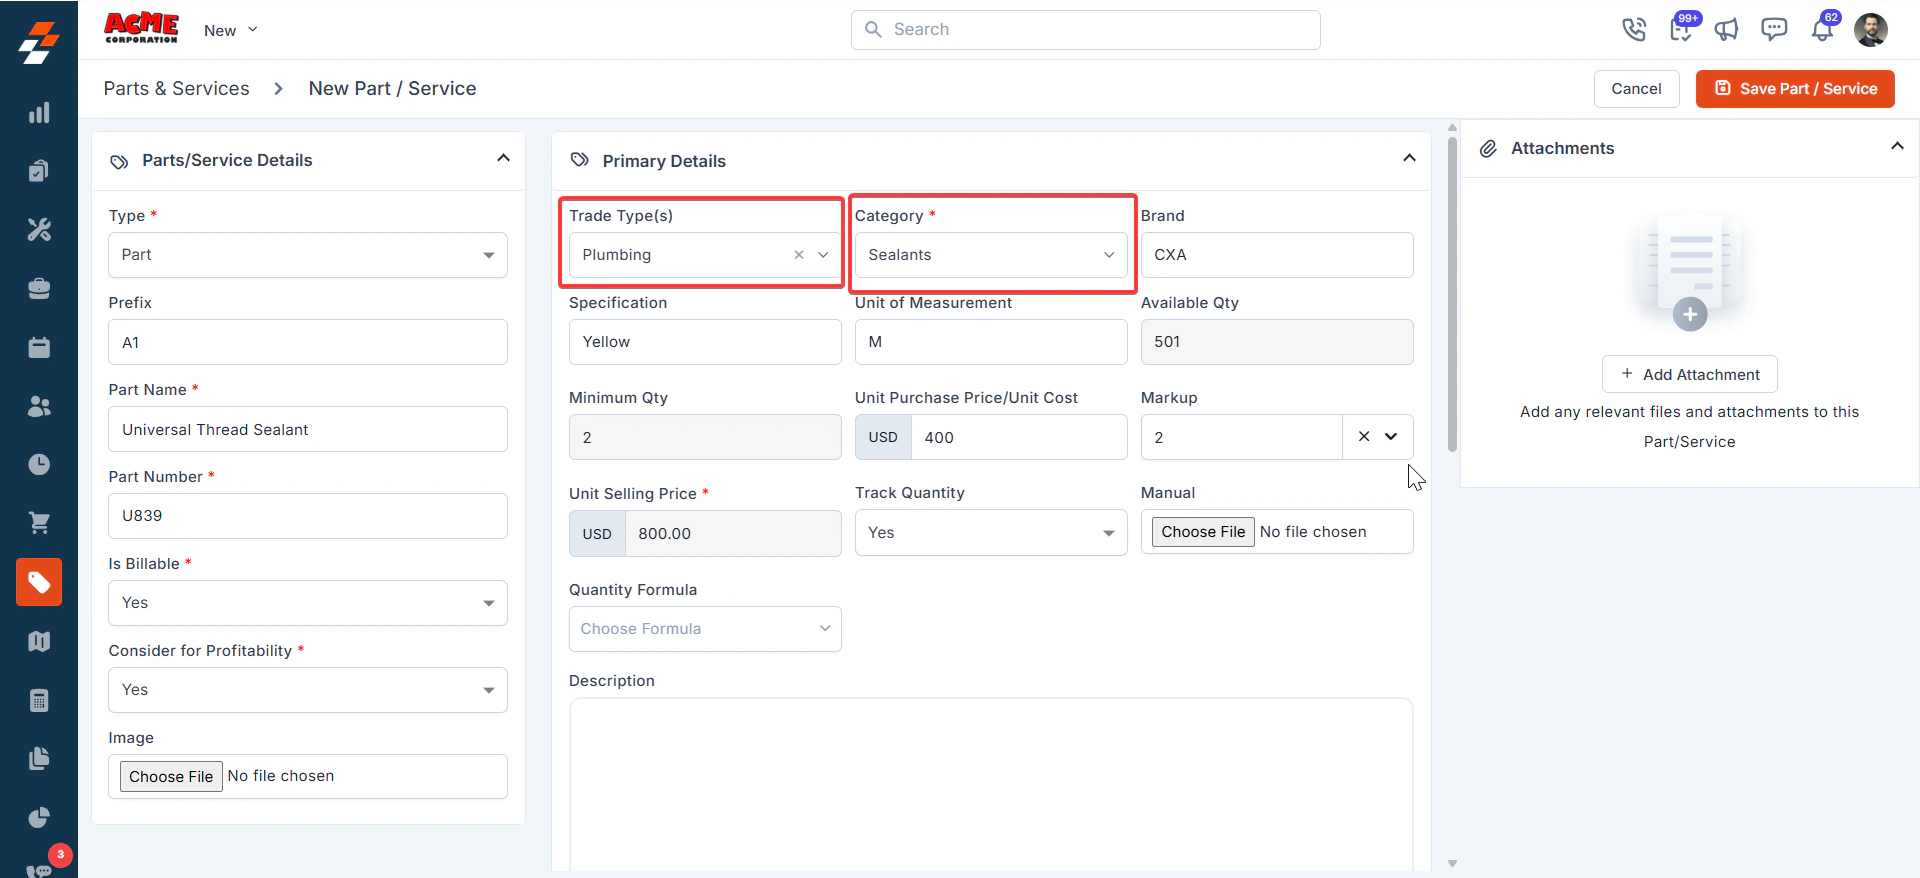The image size is (1920, 878).
Task: Click the Brand field containing CXA
Action: 1277,255
